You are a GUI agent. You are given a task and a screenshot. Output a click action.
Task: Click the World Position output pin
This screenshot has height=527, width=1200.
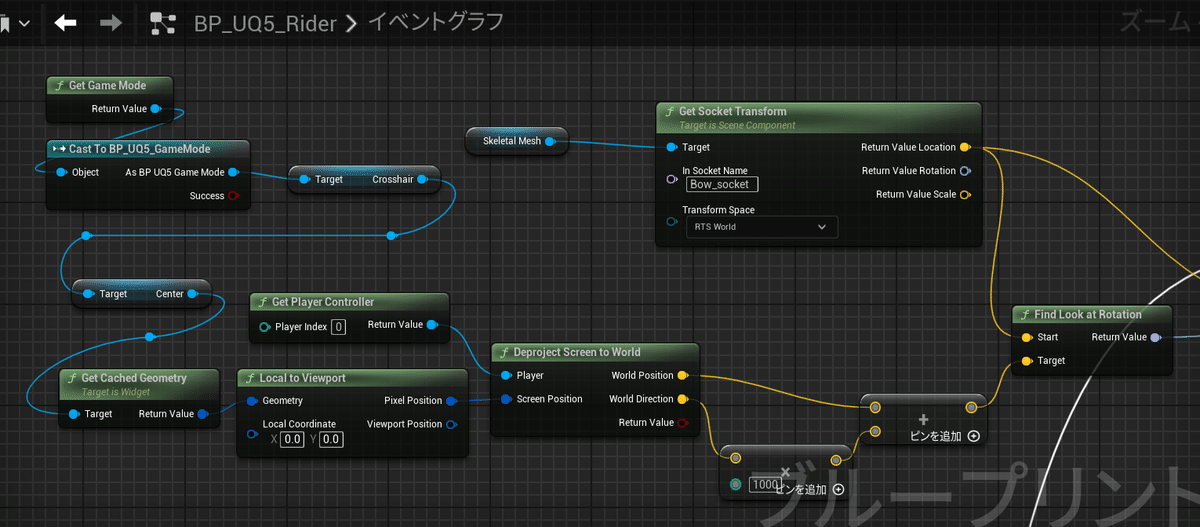tap(682, 376)
